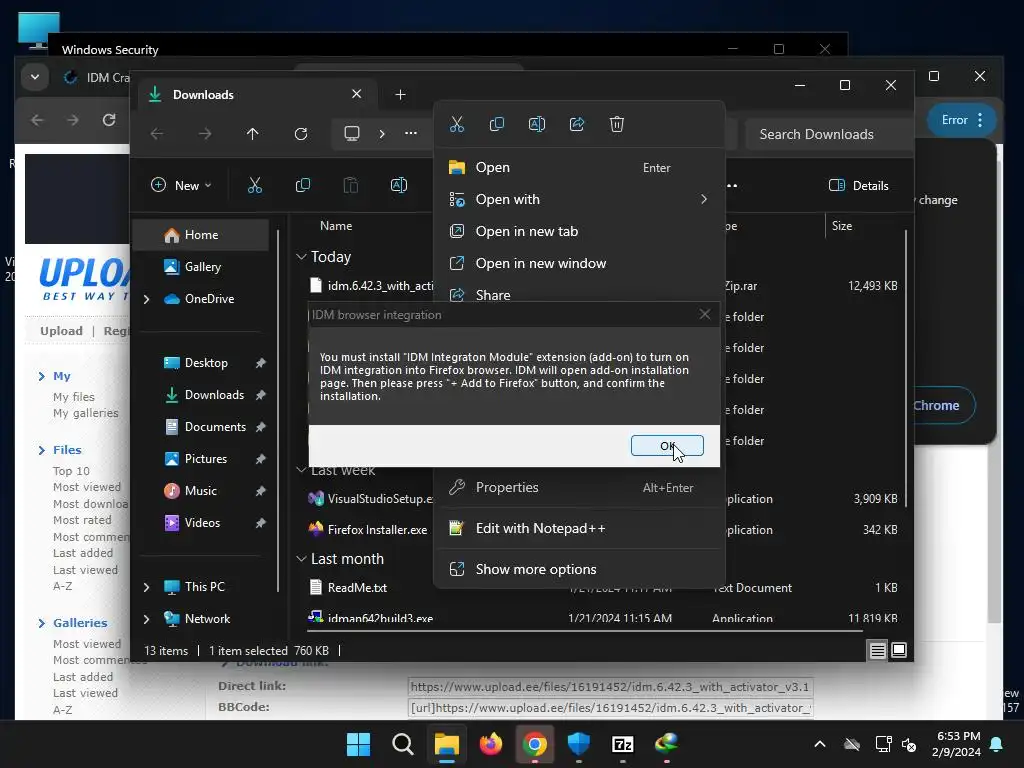
Task: Click the Copy icon in Explorer toolbar
Action: 302,185
